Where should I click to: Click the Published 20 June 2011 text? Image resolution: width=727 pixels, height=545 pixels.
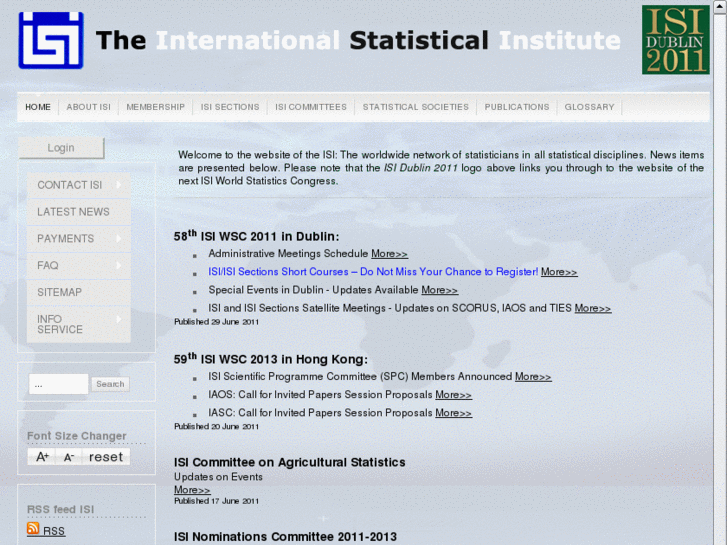pyautogui.click(x=217, y=427)
